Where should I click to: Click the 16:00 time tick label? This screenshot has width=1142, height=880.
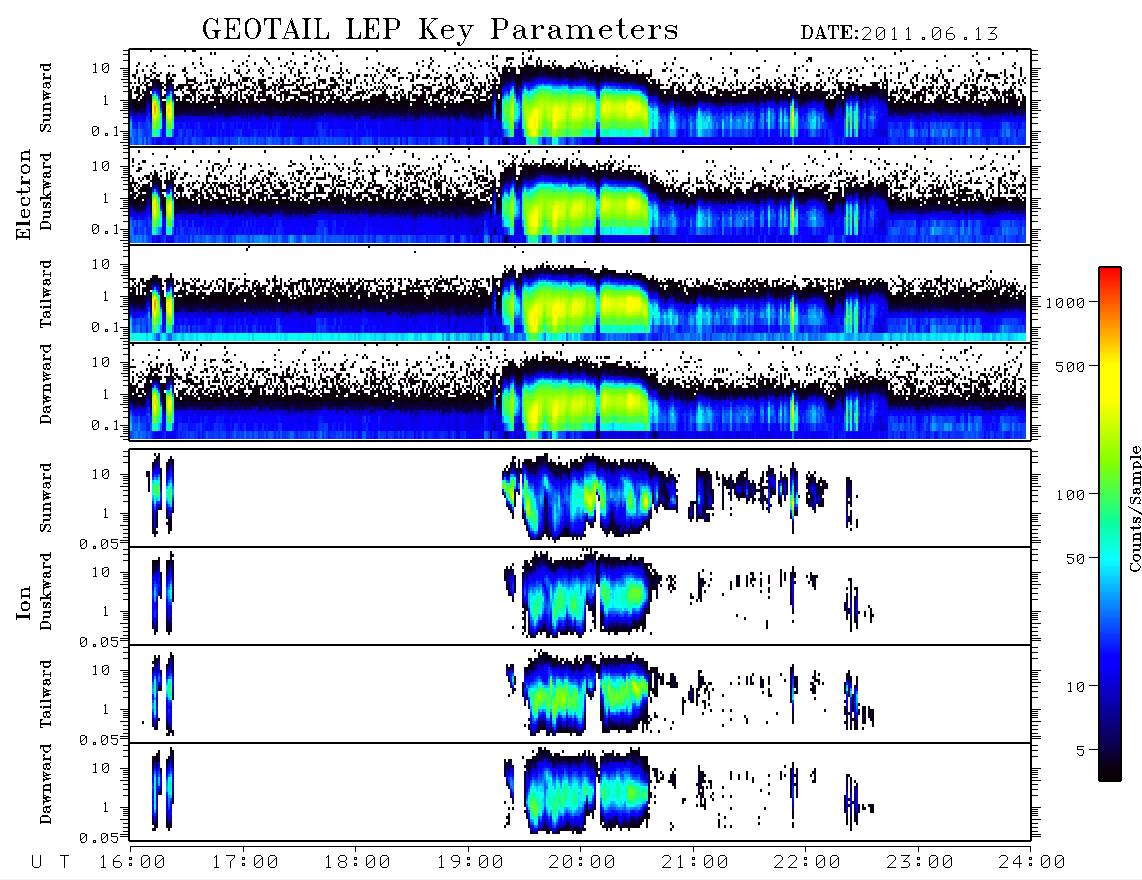pyautogui.click(x=133, y=863)
